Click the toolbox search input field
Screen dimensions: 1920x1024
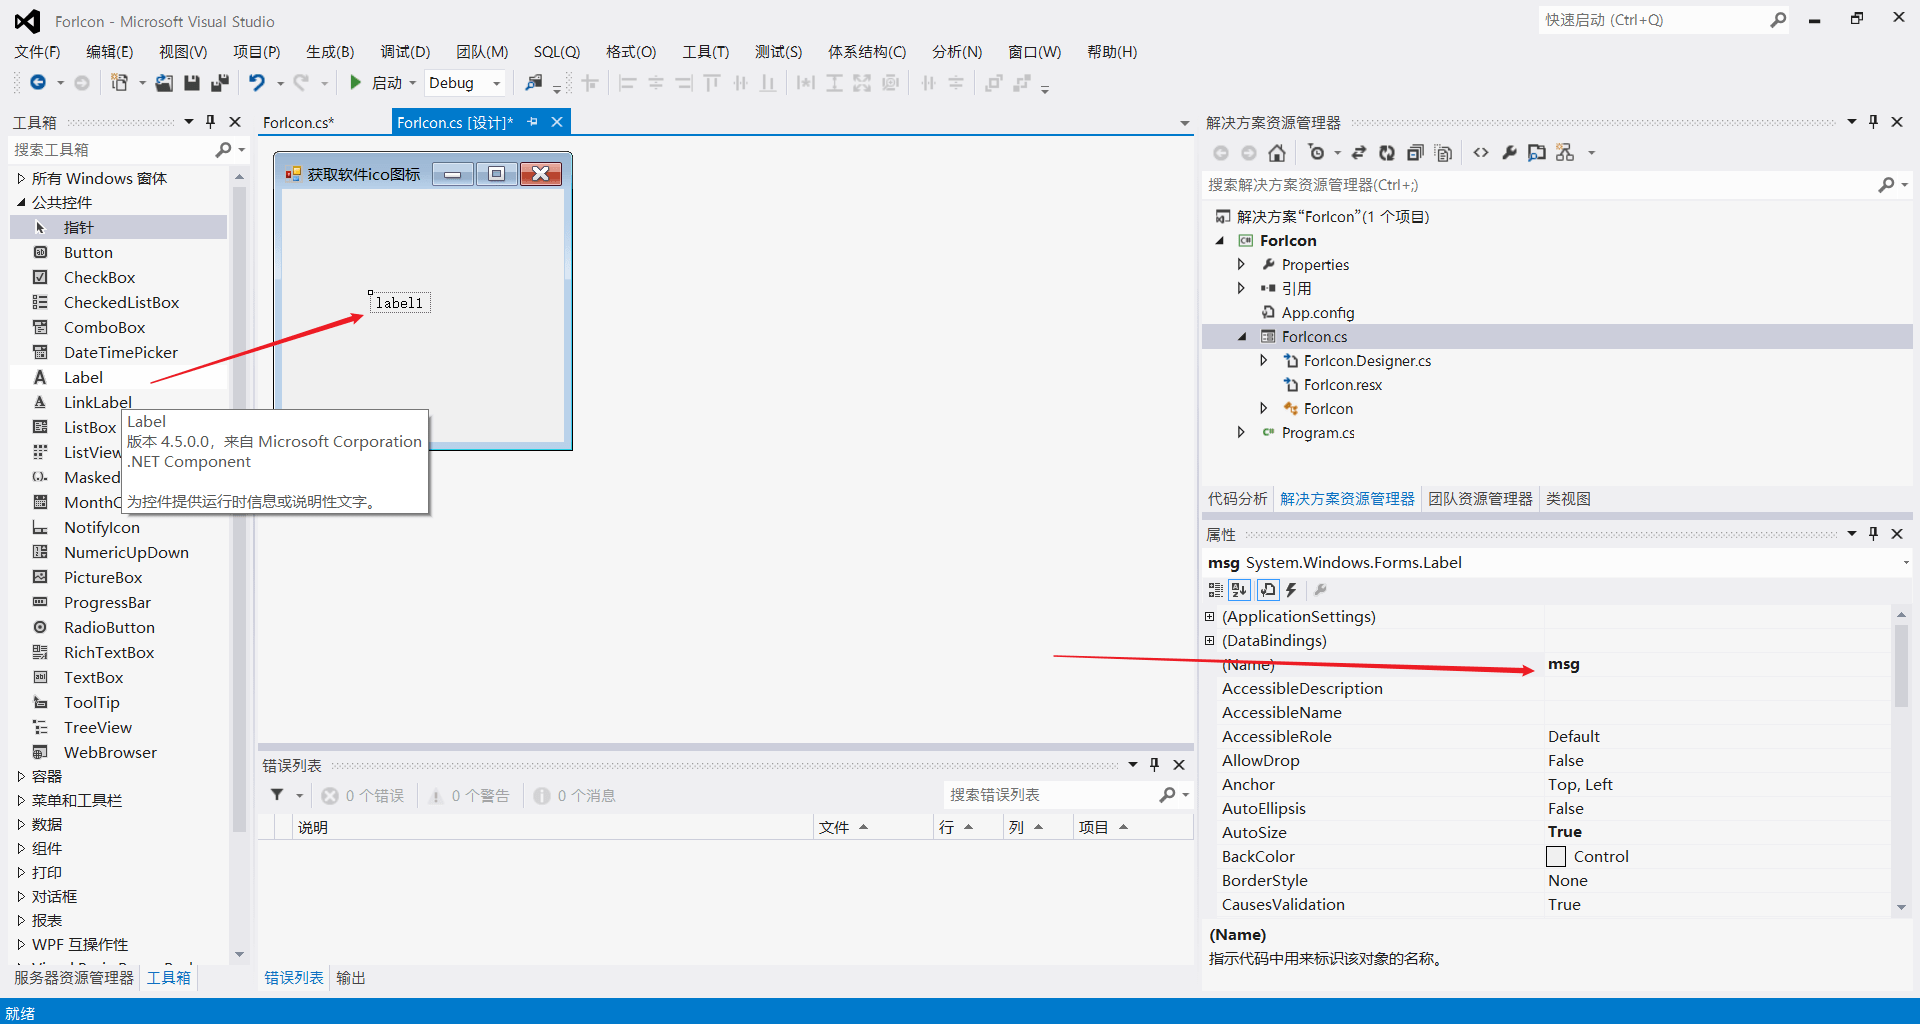[x=110, y=150]
